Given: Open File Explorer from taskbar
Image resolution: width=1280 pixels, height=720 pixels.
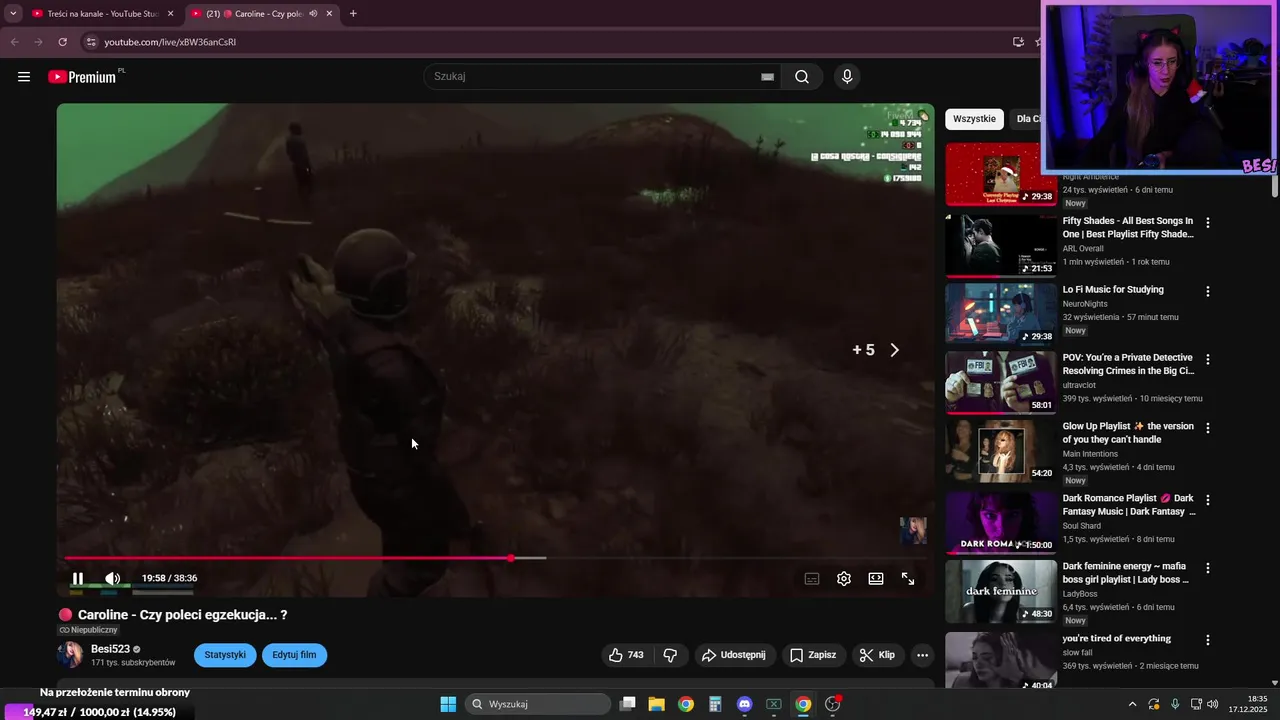Looking at the screenshot, I should tap(656, 704).
